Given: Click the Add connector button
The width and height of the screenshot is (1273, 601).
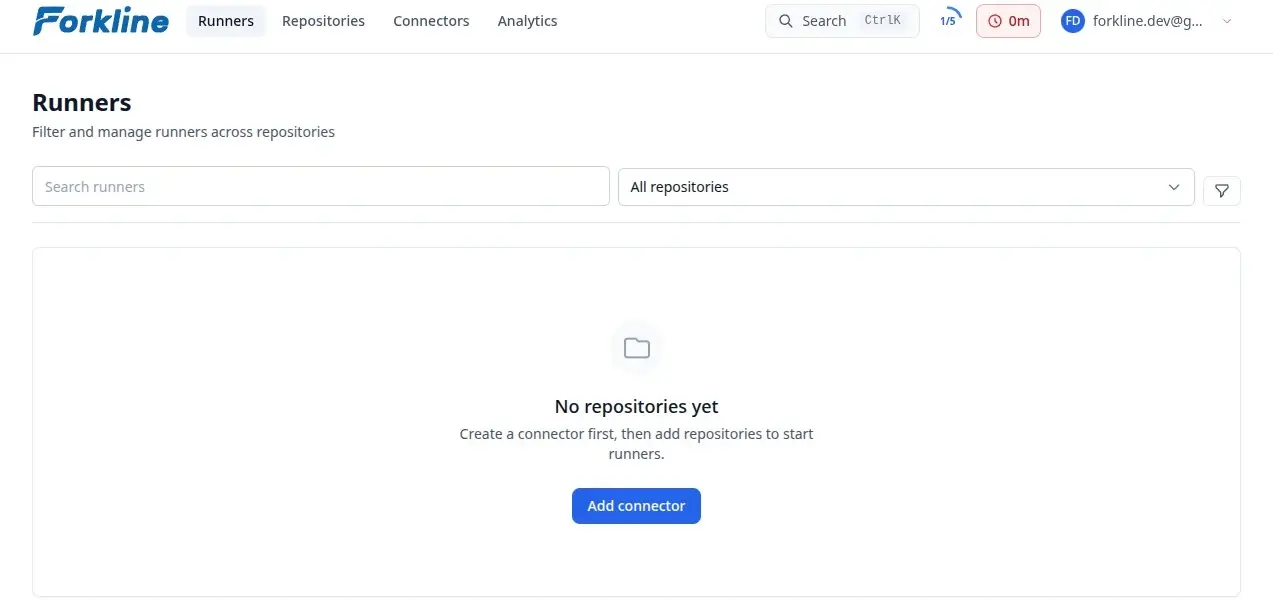Looking at the screenshot, I should 636,506.
